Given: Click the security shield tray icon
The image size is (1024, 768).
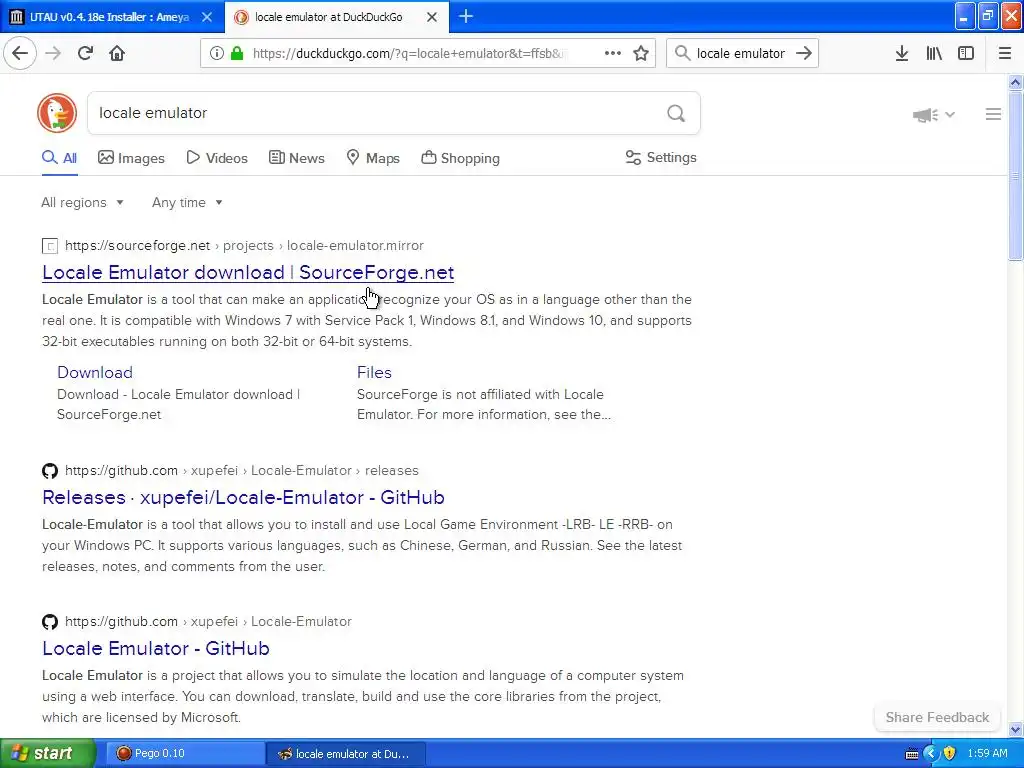Looking at the screenshot, I should tap(950, 754).
